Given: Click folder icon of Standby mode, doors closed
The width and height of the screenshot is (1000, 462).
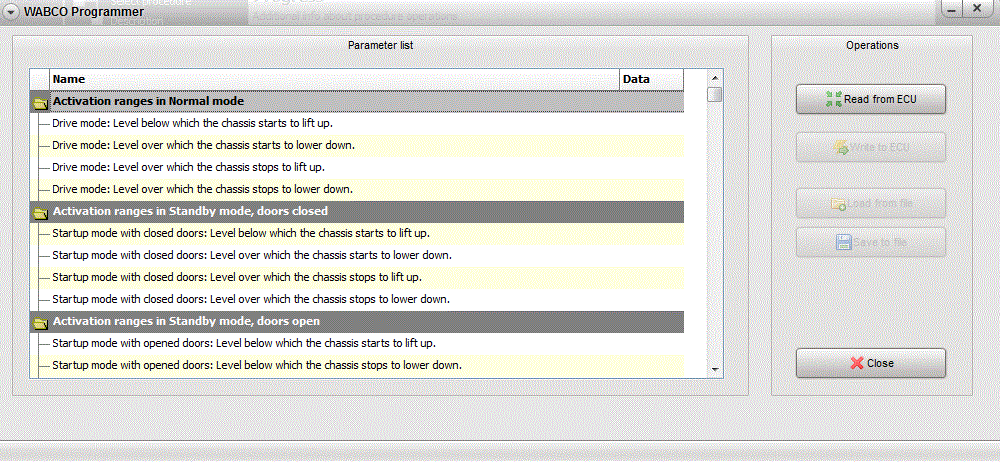Looking at the screenshot, I should [41, 212].
